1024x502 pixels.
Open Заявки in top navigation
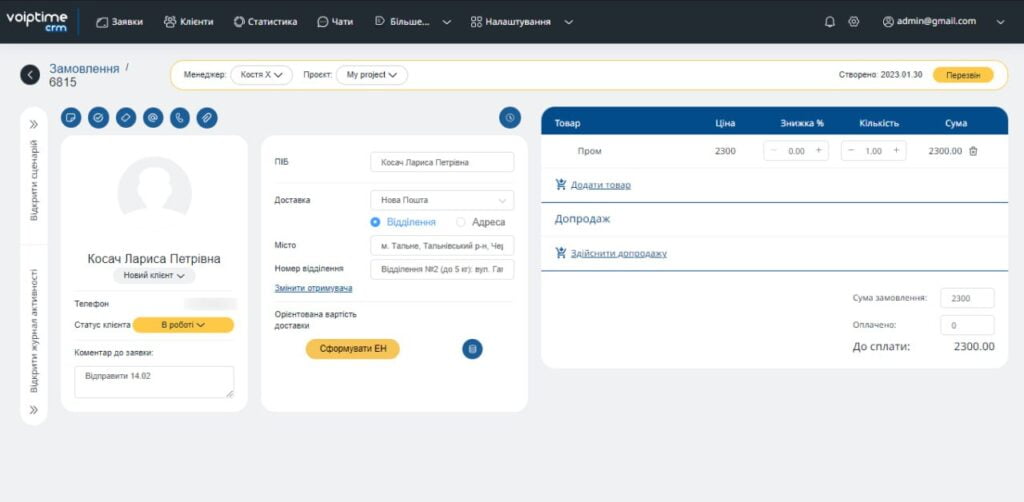(120, 22)
